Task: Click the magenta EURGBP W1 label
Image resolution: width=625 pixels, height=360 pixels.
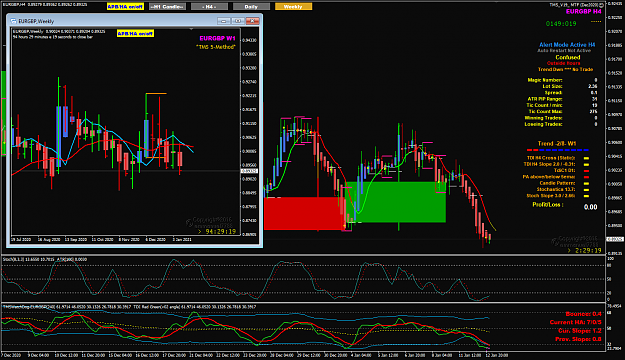Action: [217, 39]
